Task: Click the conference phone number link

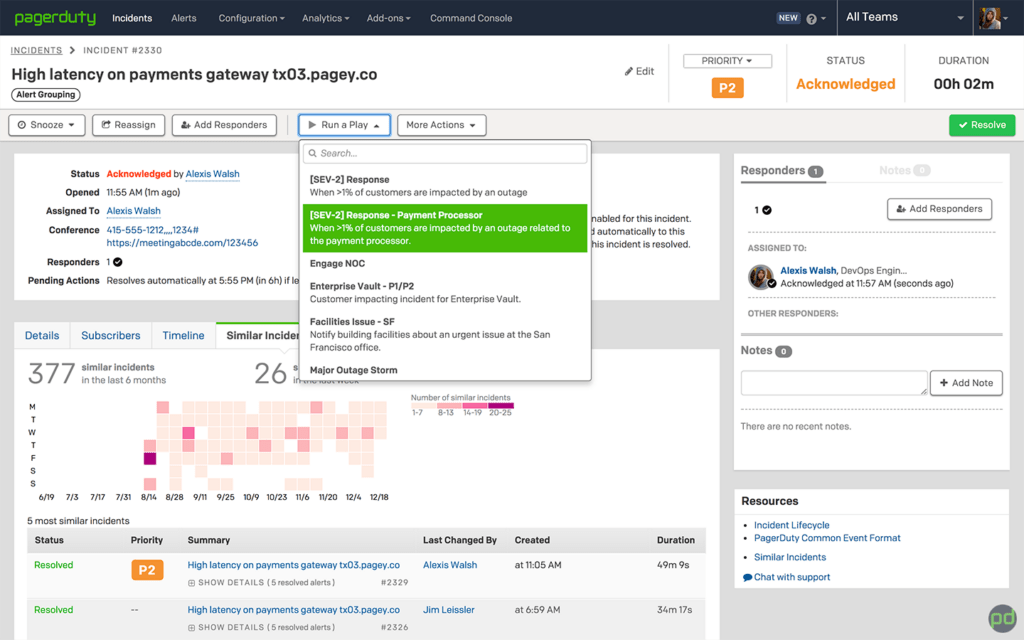Action: [x=153, y=230]
